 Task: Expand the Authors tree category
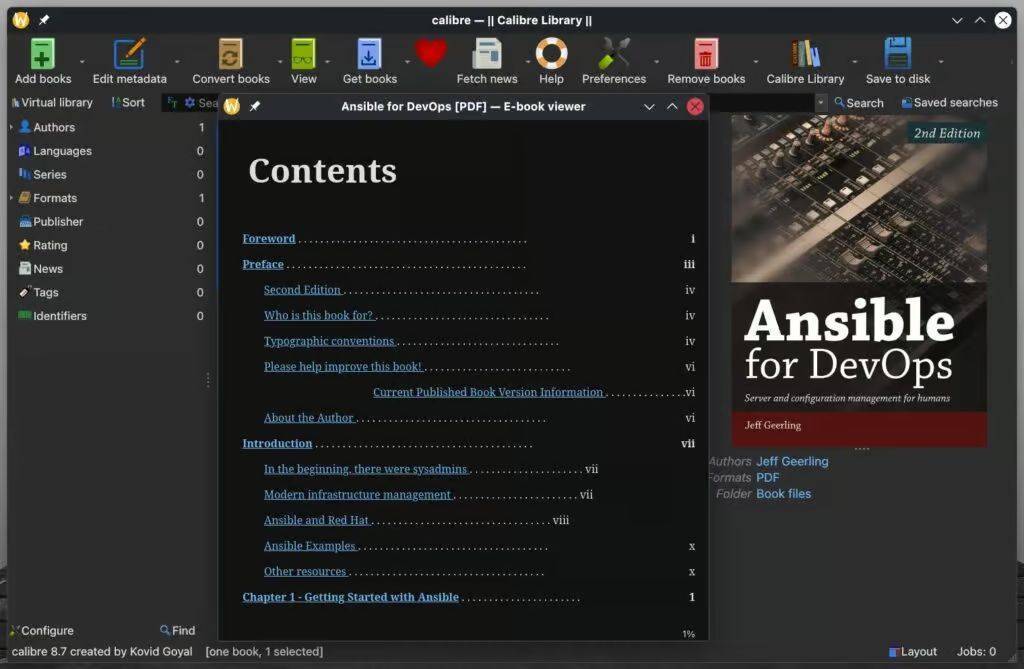pos(11,127)
